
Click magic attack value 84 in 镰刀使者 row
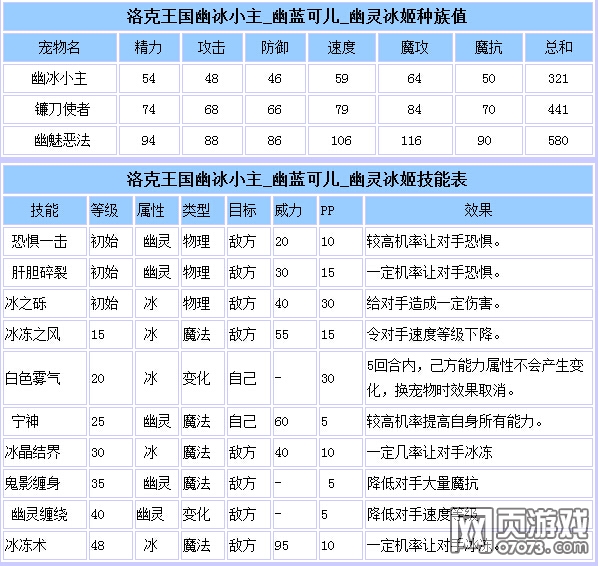(414, 110)
